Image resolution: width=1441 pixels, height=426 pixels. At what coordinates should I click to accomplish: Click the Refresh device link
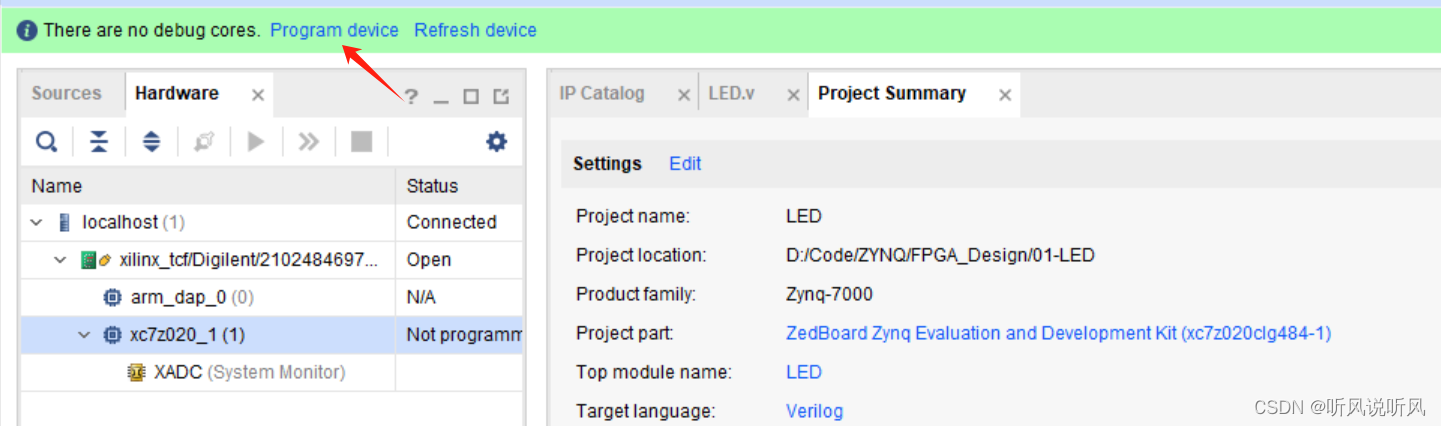(475, 30)
